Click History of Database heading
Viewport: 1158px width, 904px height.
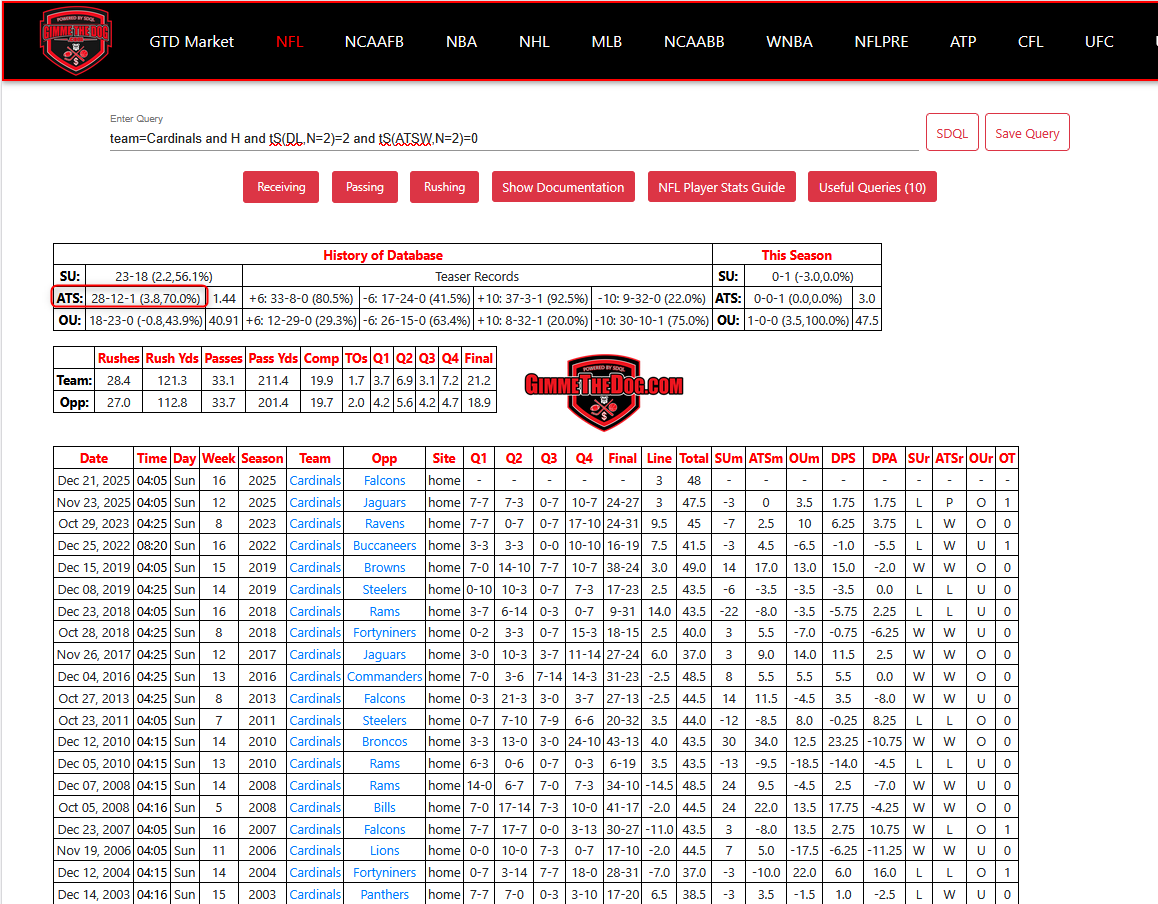(383, 255)
